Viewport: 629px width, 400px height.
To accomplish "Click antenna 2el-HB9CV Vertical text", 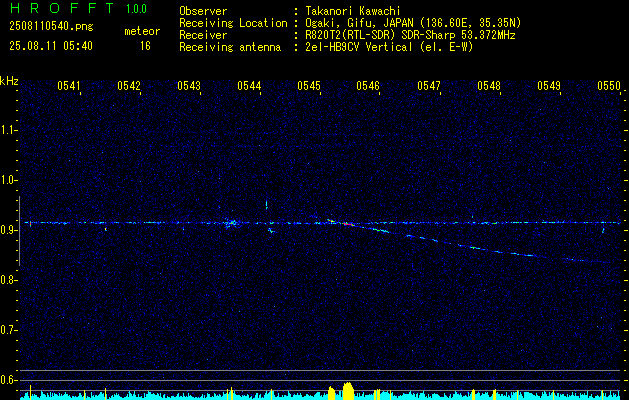I will point(389,47).
